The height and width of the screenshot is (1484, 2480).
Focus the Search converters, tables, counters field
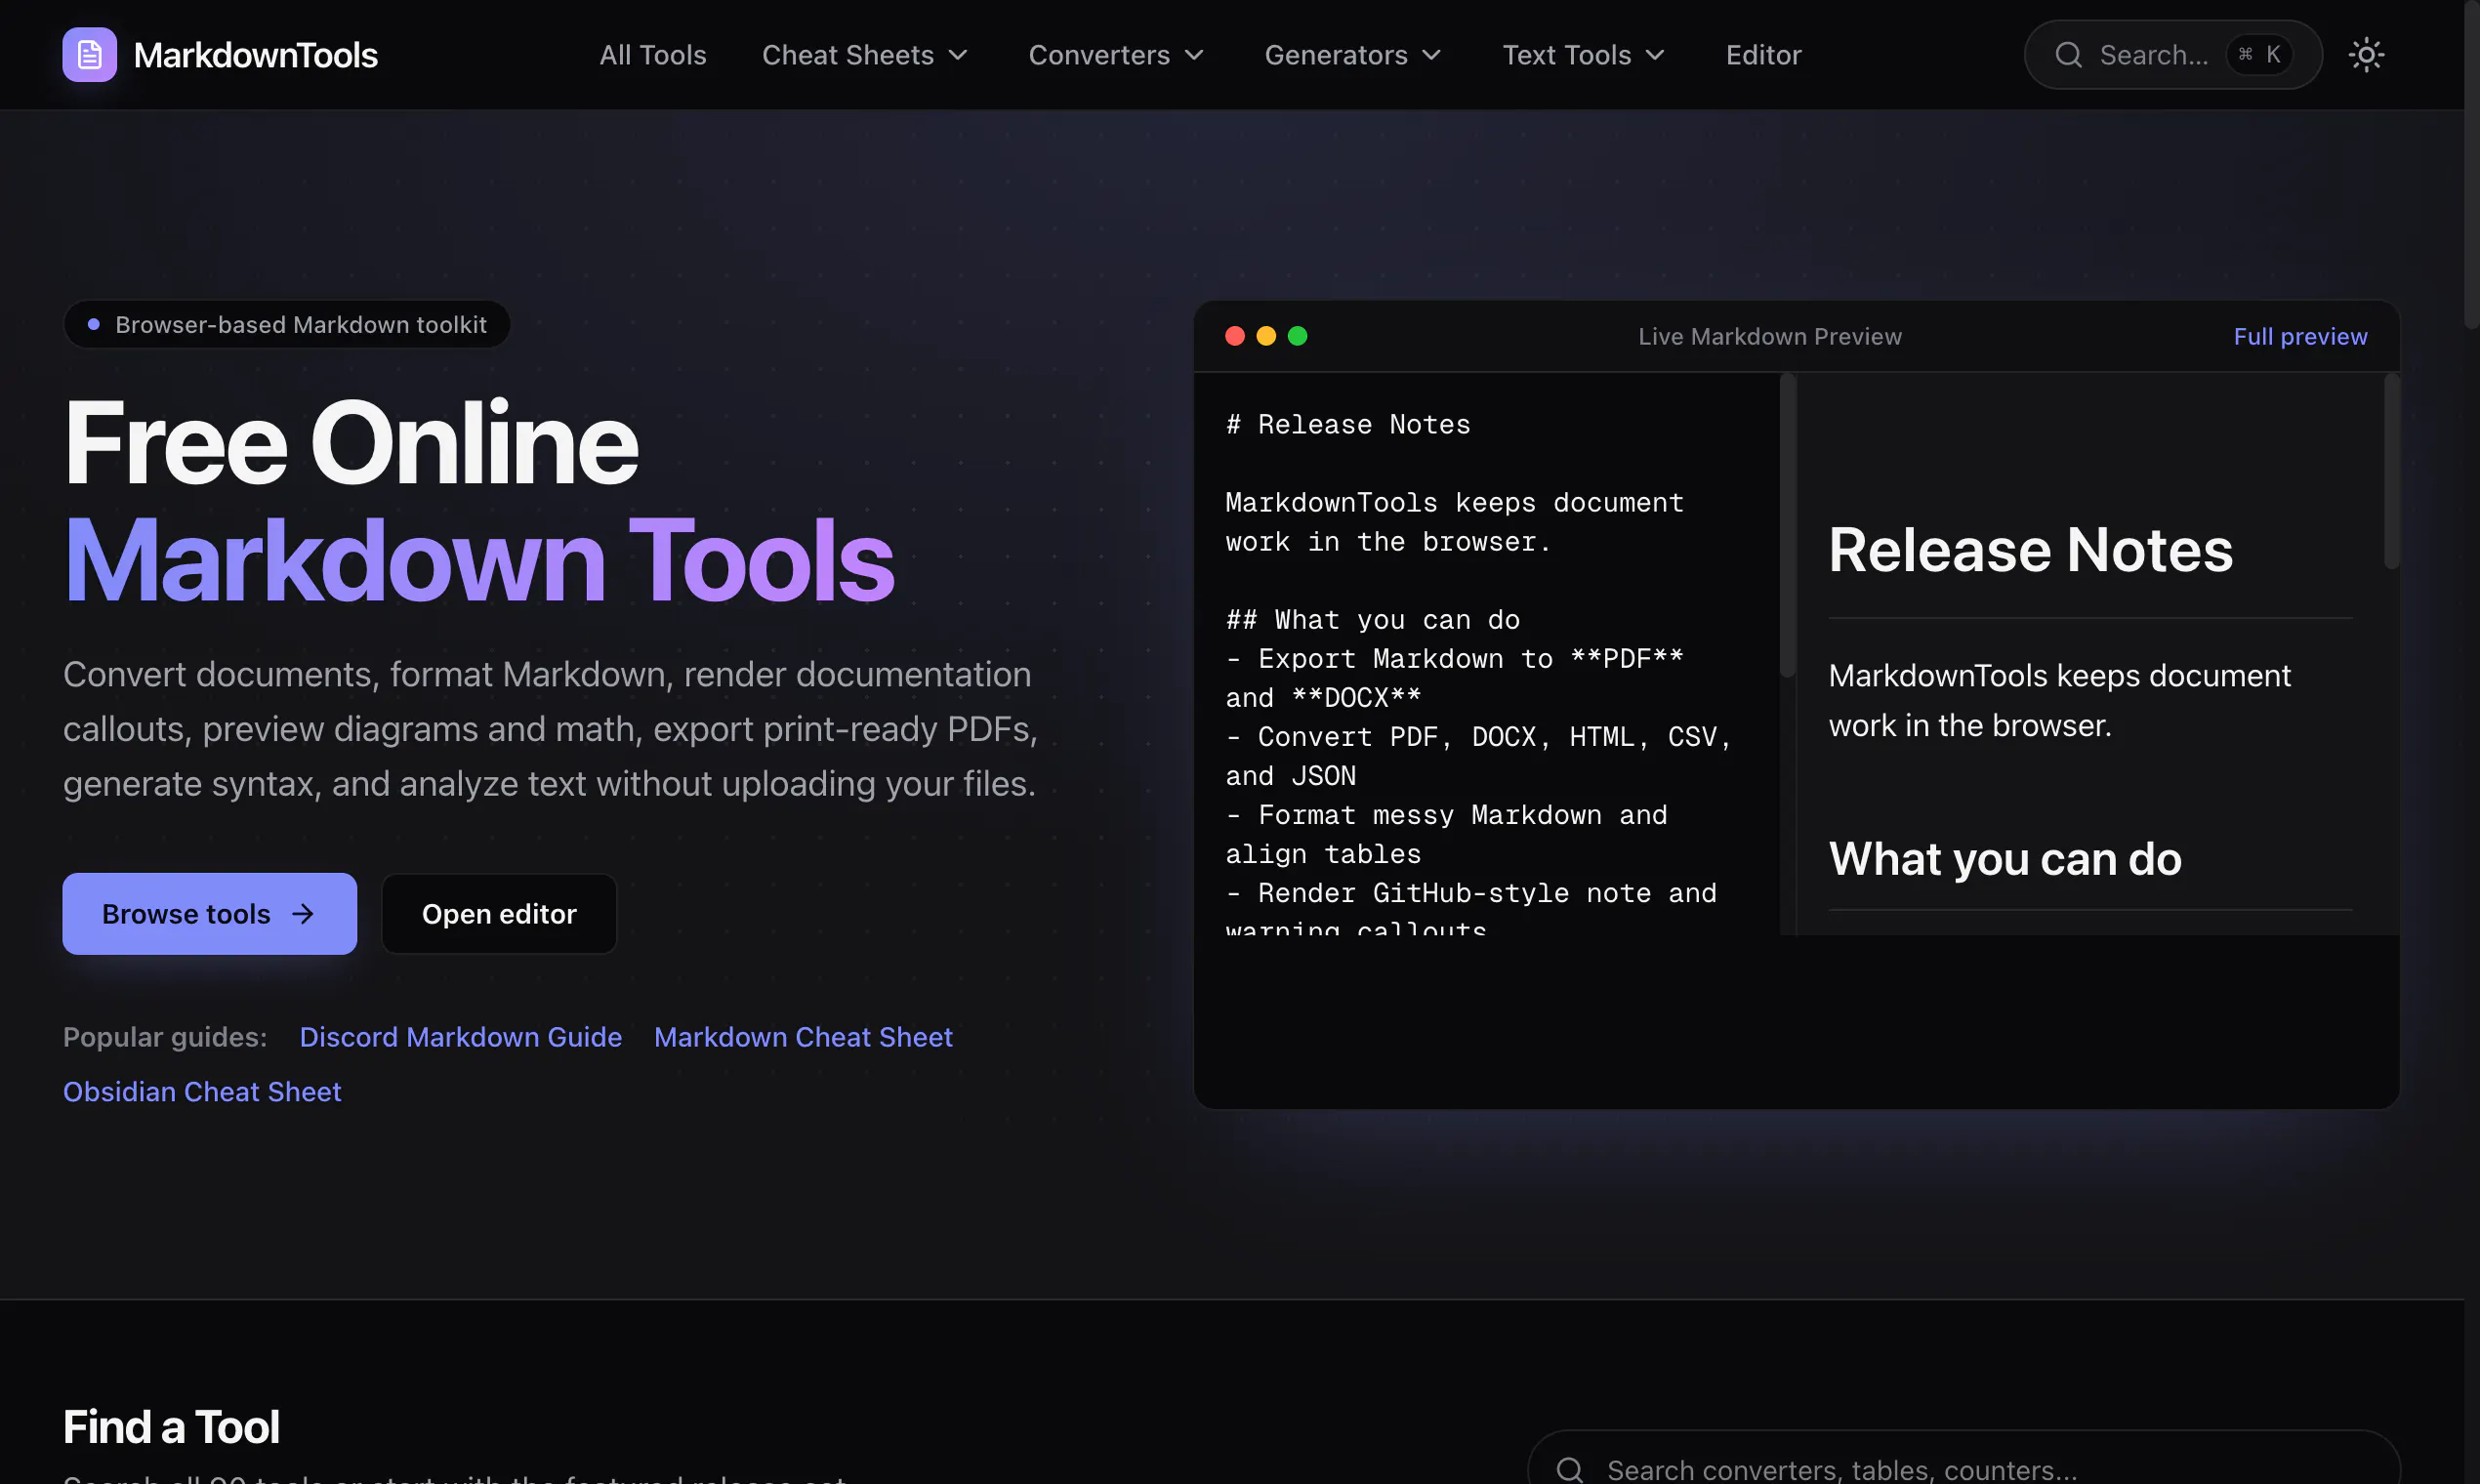(1964, 1458)
